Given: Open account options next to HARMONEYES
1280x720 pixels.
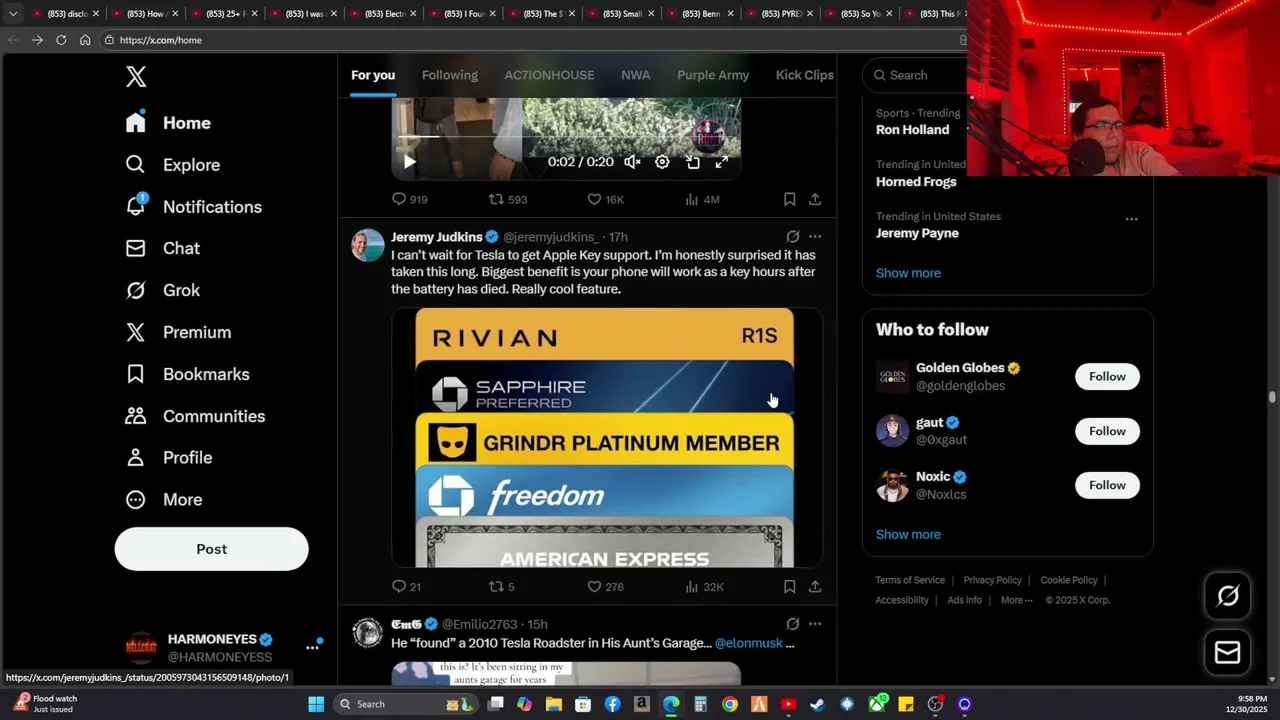Looking at the screenshot, I should pyautogui.click(x=312, y=647).
